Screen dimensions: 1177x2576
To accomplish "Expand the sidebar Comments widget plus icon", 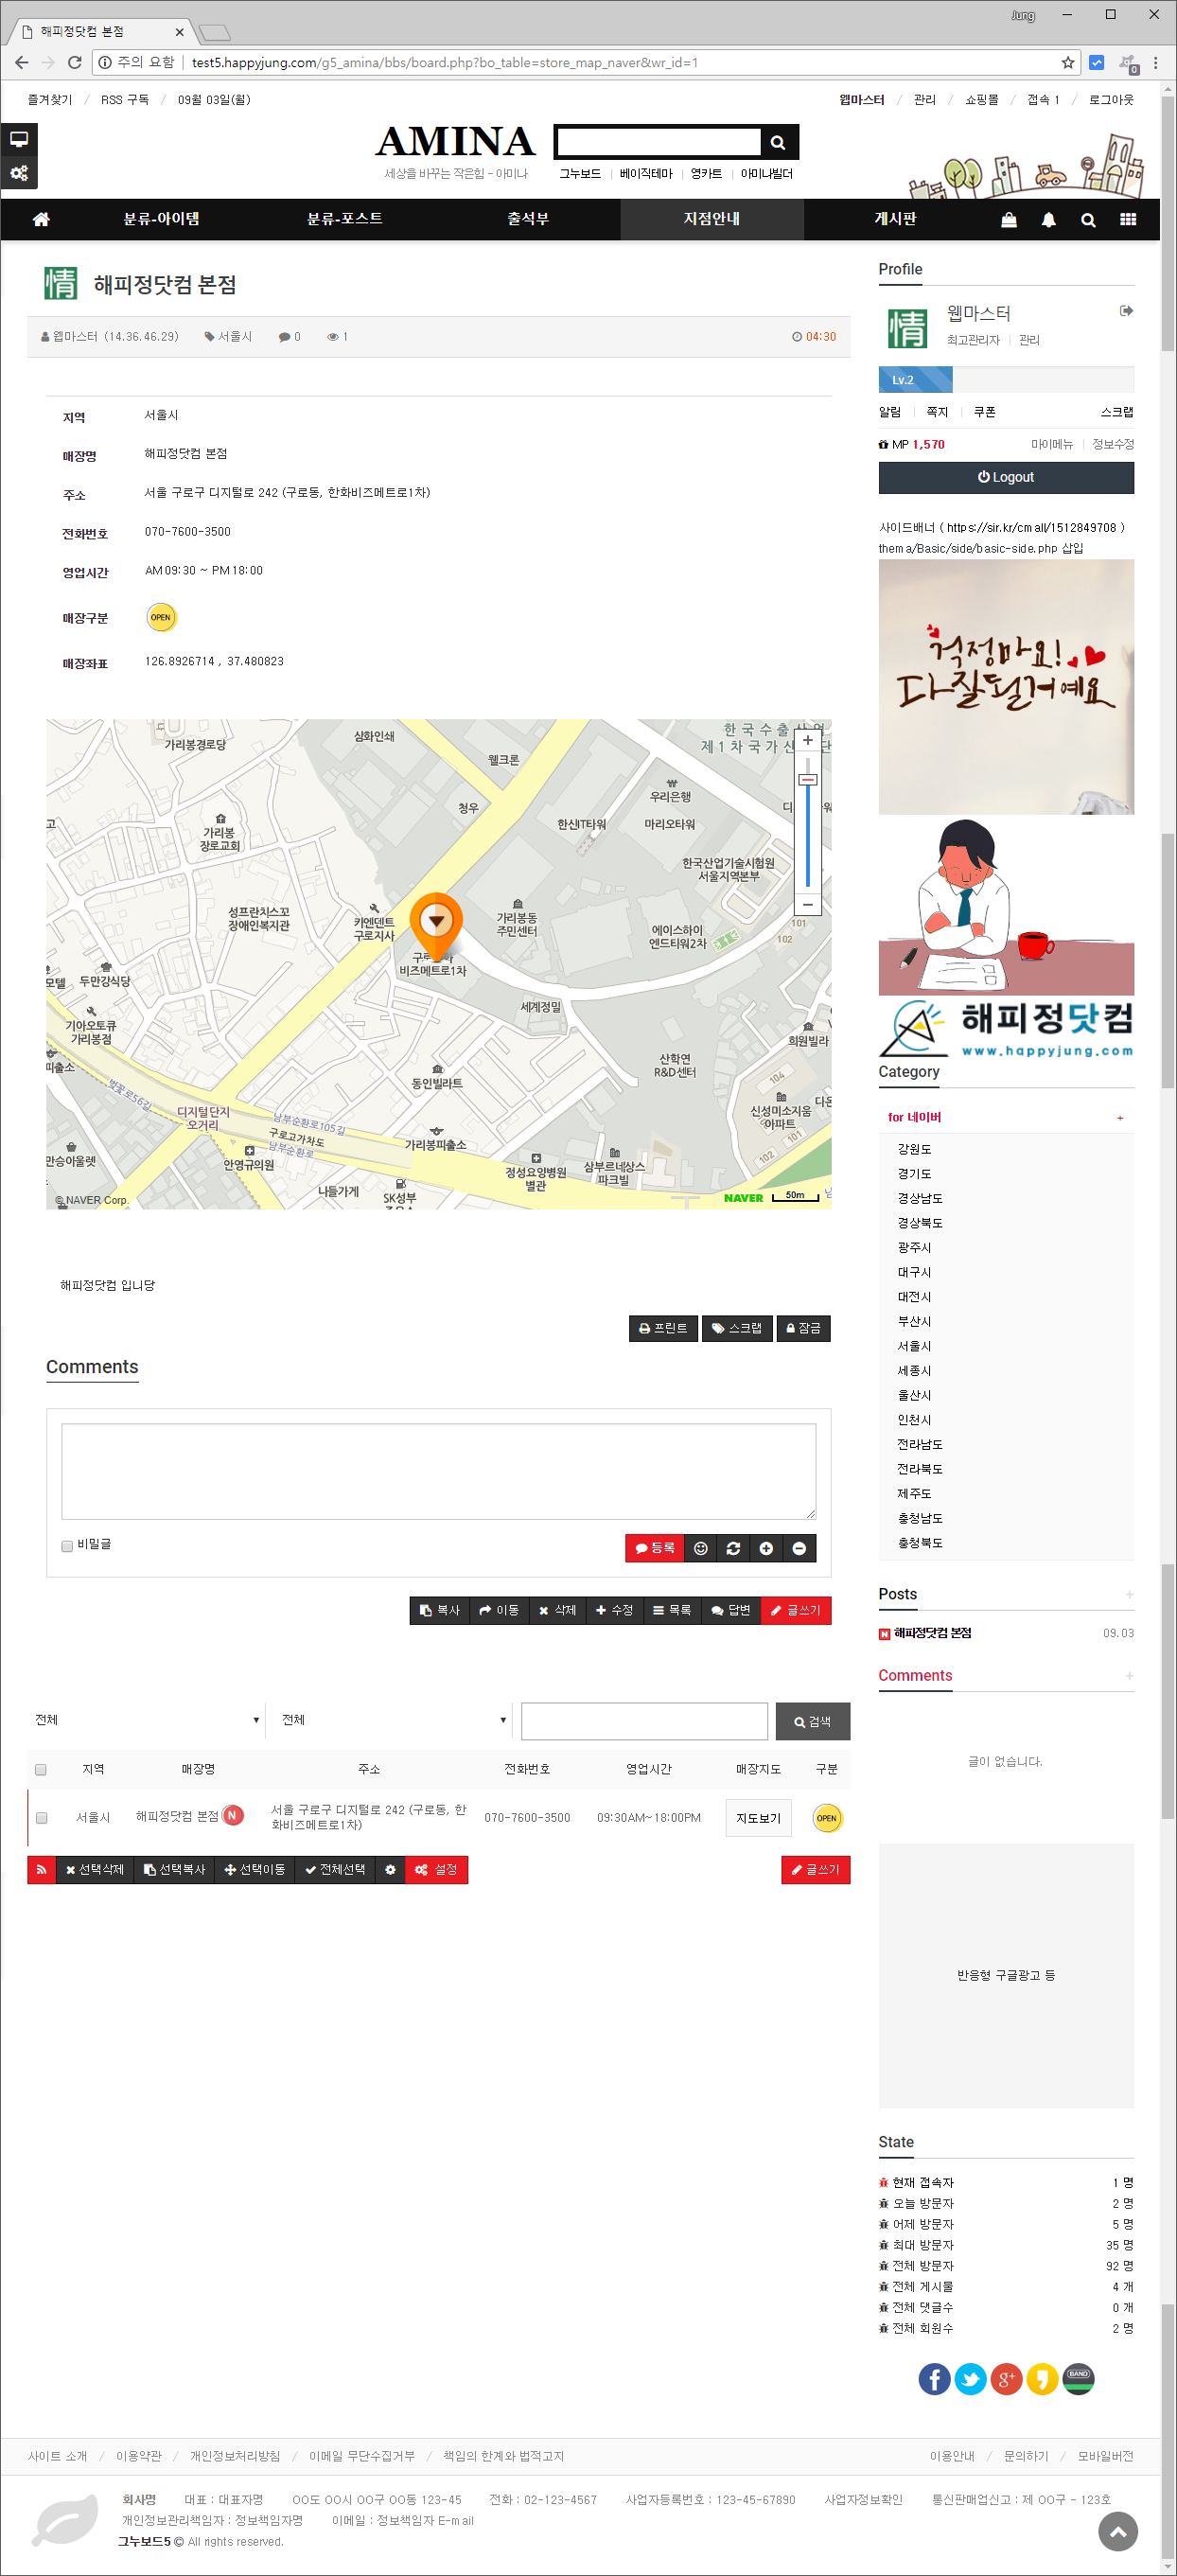I will [1129, 1675].
